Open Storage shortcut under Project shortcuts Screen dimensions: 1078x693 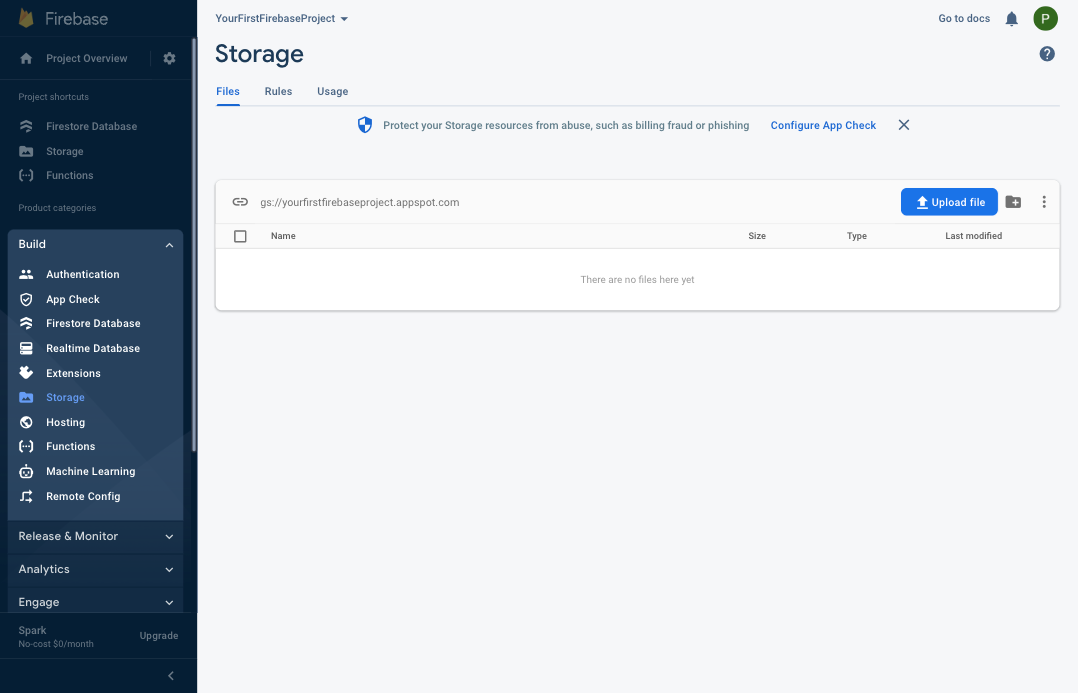click(x=65, y=151)
